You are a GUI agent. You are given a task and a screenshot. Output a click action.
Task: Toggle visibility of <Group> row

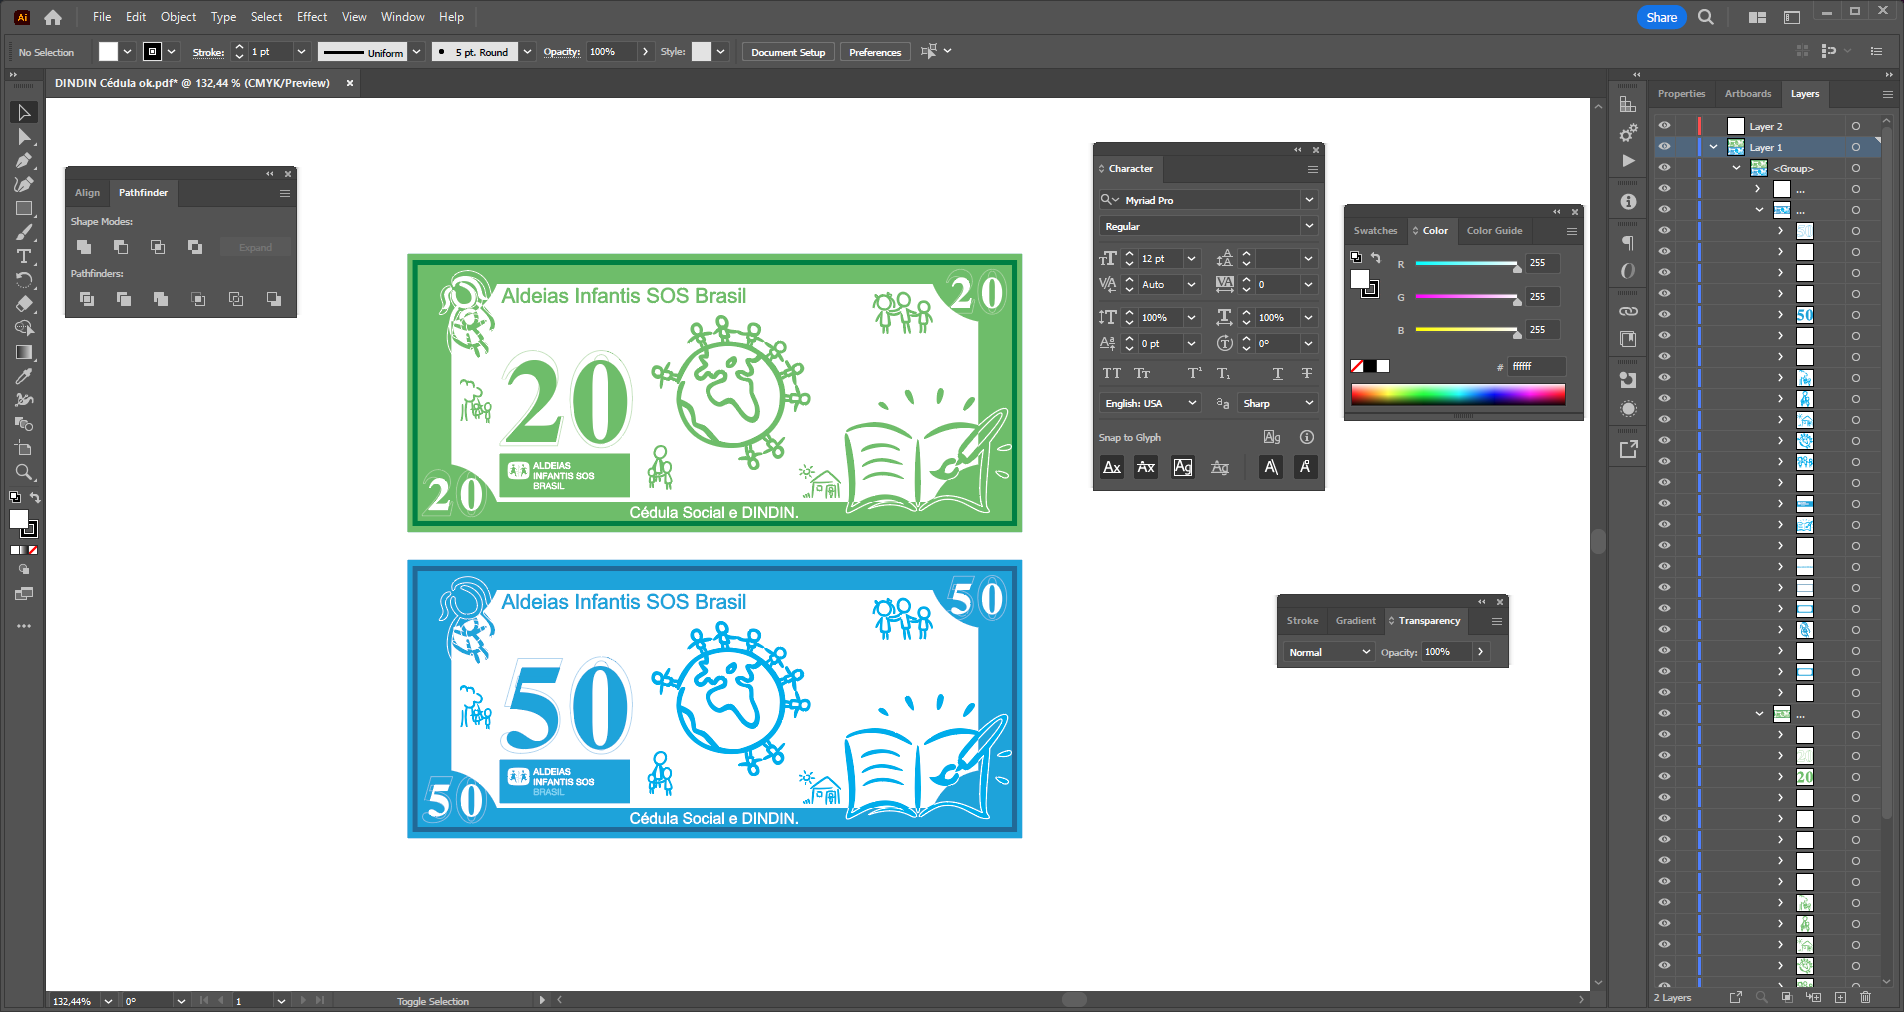pos(1664,168)
